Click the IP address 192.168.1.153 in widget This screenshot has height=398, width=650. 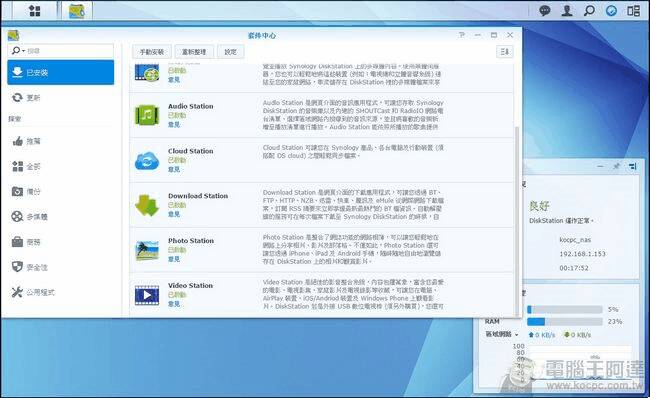click(582, 253)
